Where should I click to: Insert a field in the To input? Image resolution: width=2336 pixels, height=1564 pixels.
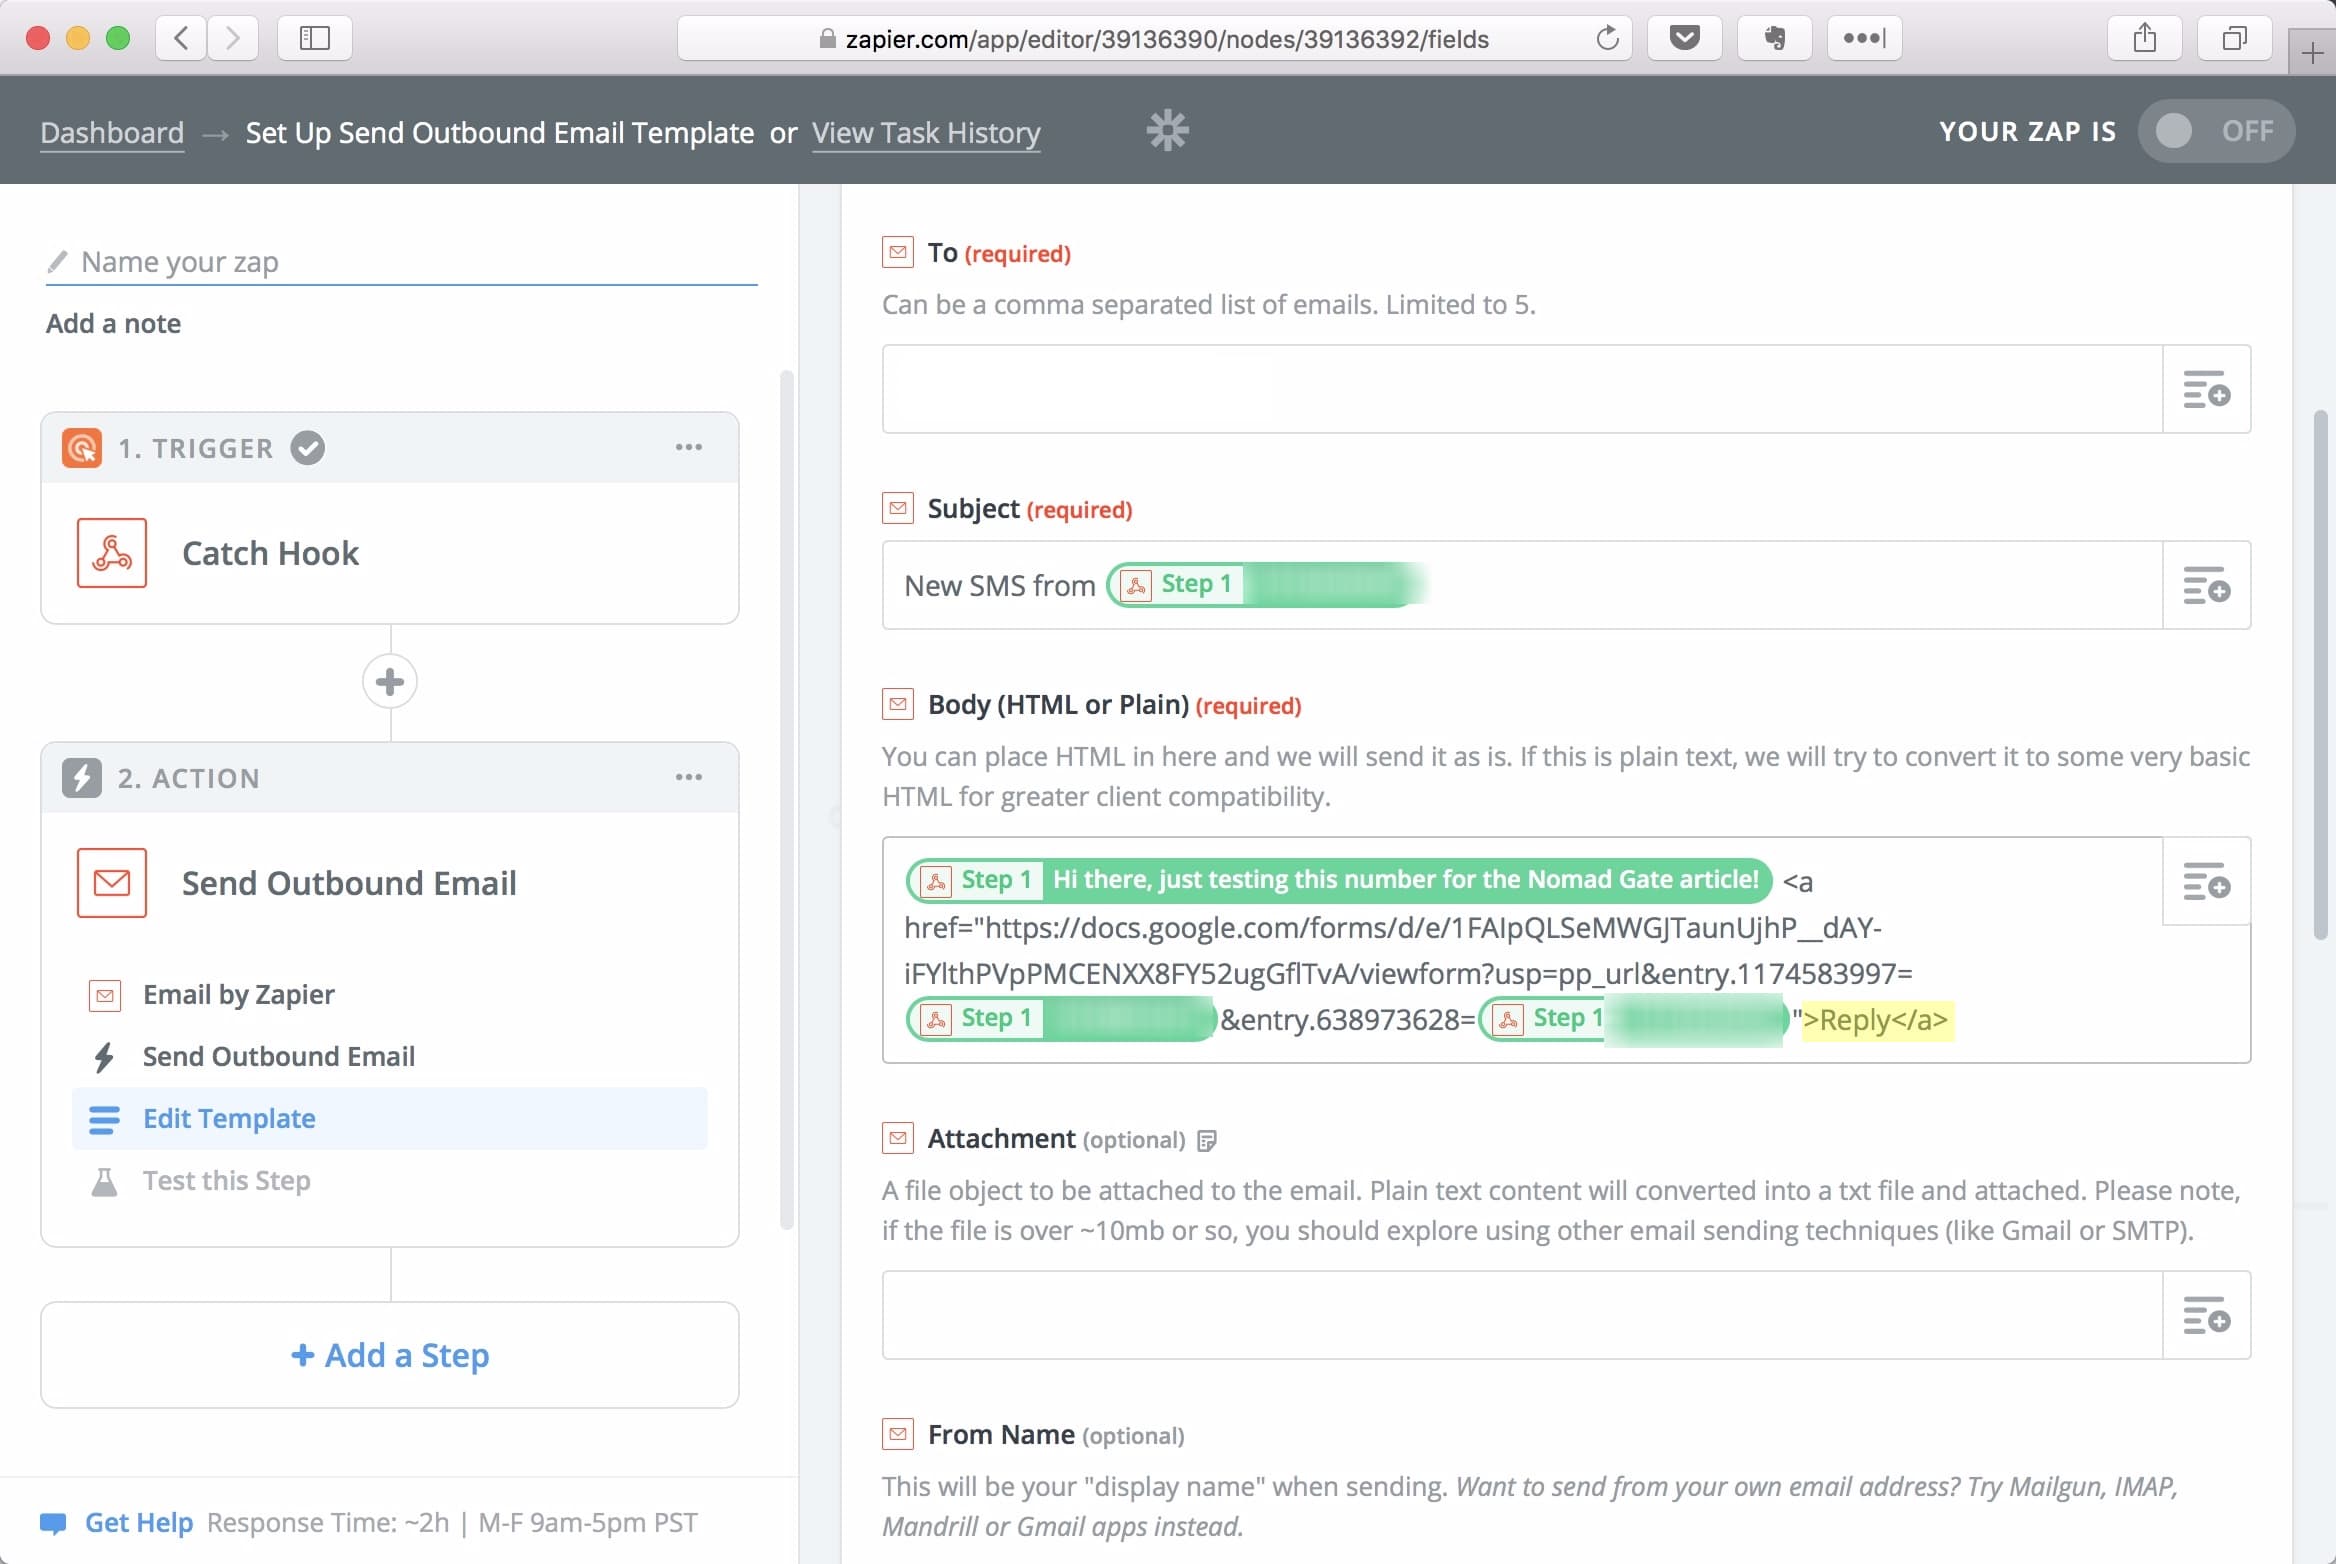(x=2206, y=390)
